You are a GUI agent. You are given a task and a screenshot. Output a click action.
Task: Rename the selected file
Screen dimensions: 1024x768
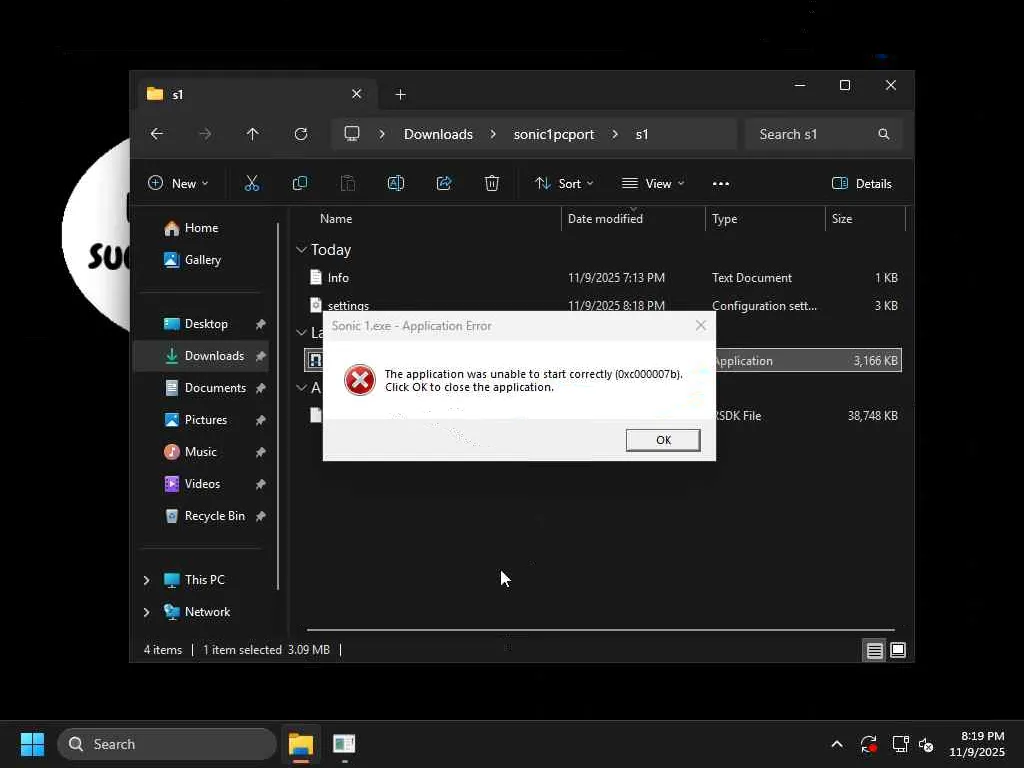pos(396,184)
